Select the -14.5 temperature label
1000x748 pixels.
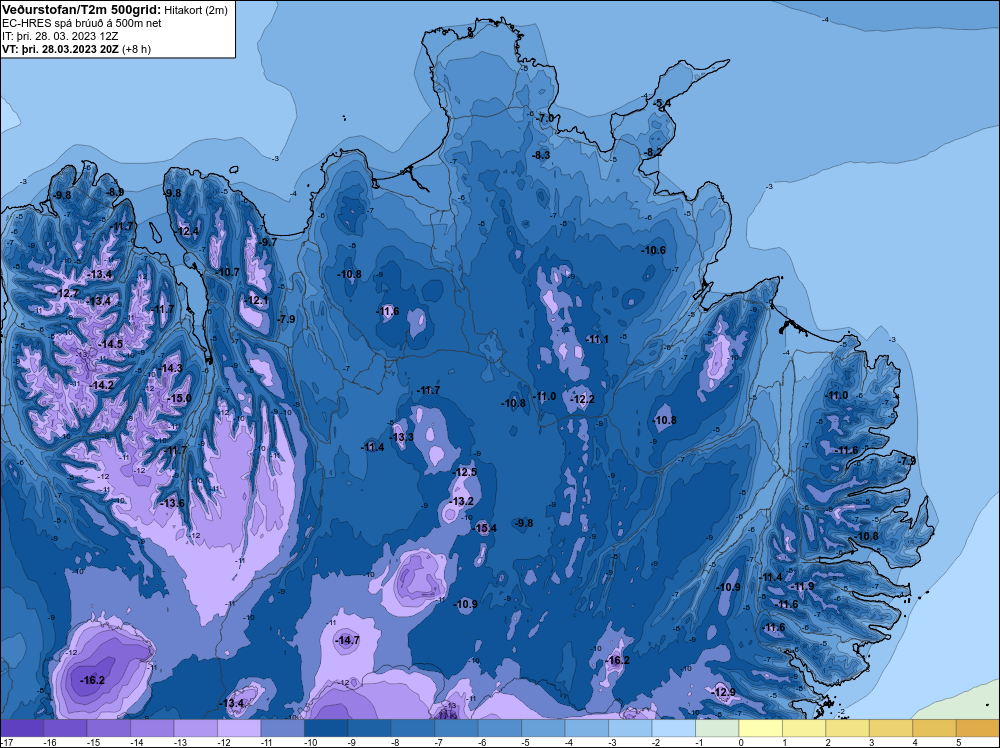click(111, 344)
